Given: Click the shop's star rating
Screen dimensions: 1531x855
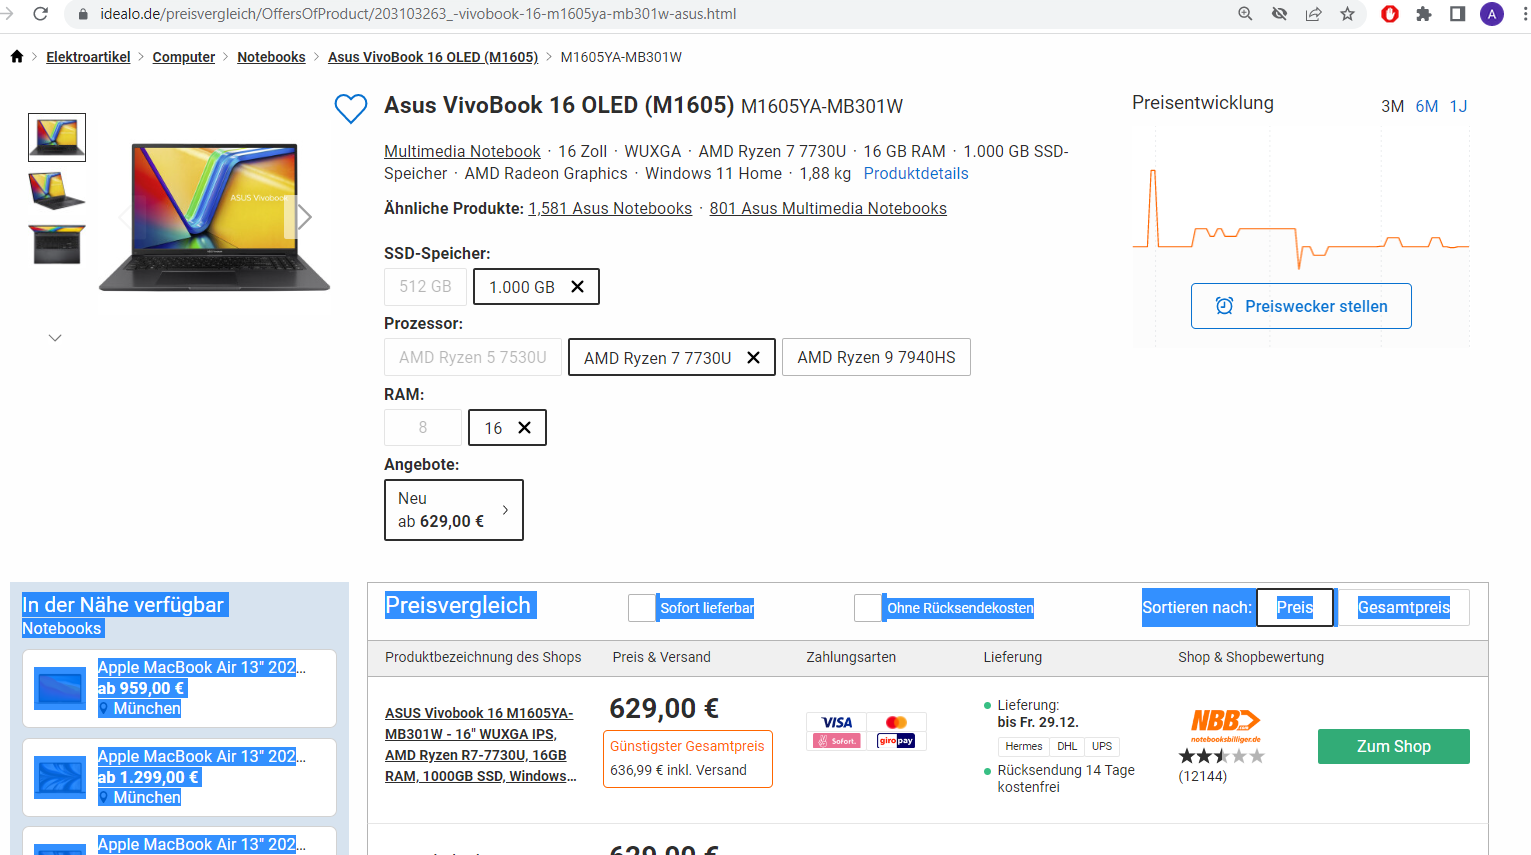Looking at the screenshot, I should (x=1221, y=757).
